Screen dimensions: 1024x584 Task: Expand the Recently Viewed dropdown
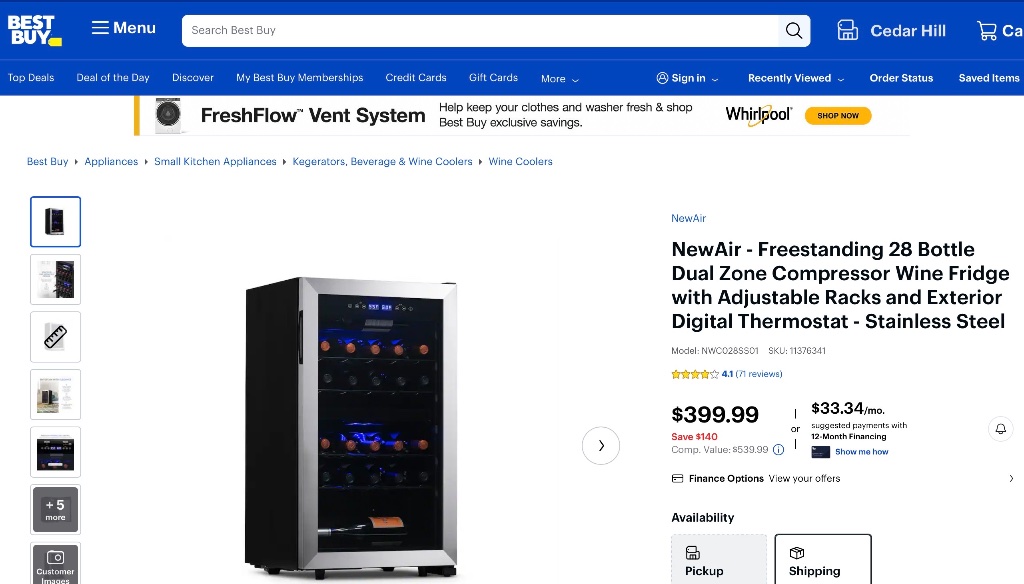tap(796, 78)
